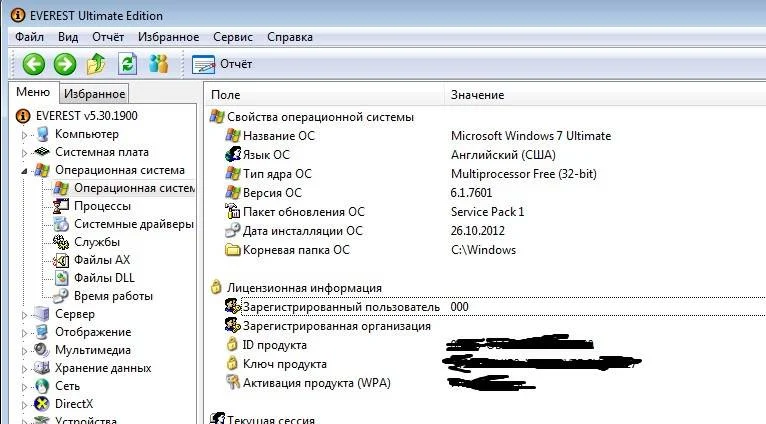Click the Файлы DLL icon
This screenshot has height=424, width=766.
point(61,278)
